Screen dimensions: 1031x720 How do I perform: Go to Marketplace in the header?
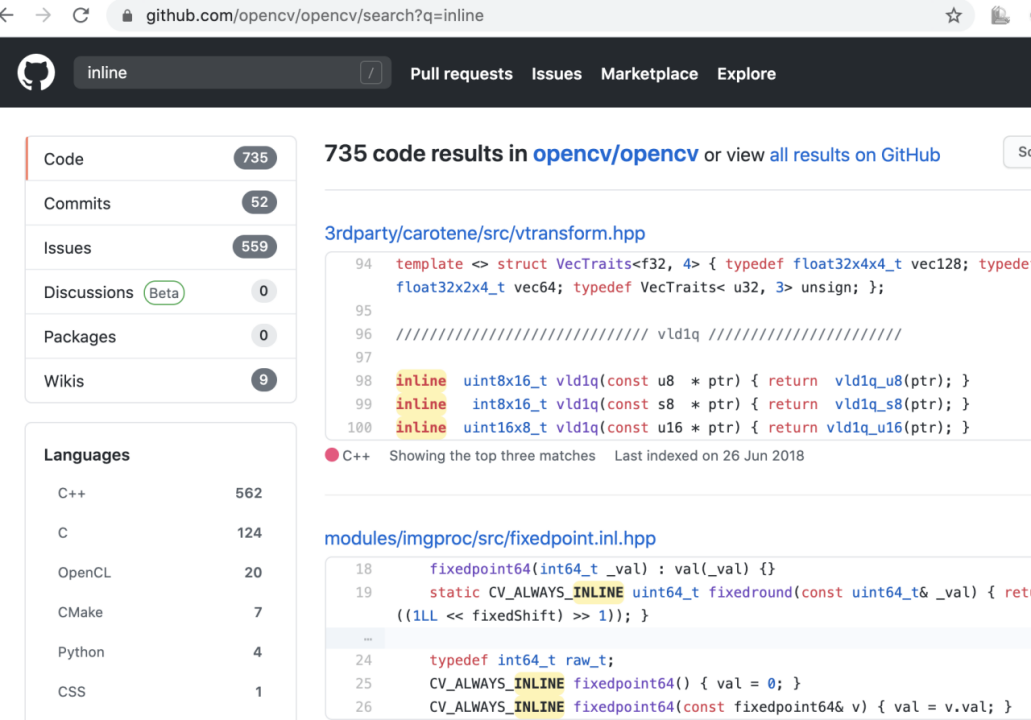[x=649, y=74]
